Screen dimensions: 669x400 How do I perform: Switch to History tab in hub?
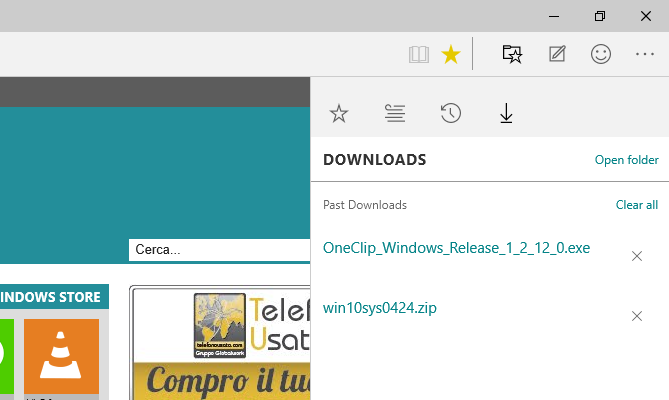coord(451,113)
